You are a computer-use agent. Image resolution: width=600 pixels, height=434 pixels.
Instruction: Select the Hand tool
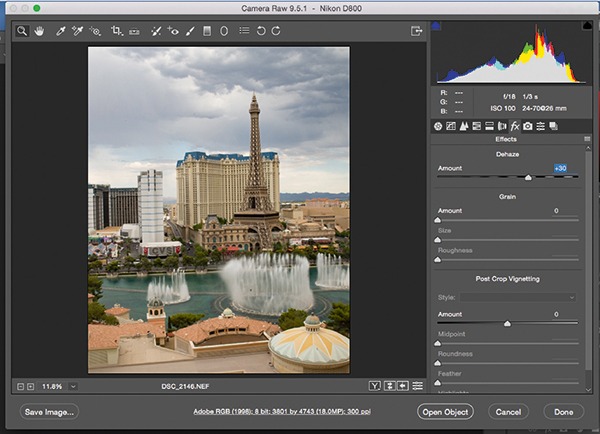tap(39, 31)
